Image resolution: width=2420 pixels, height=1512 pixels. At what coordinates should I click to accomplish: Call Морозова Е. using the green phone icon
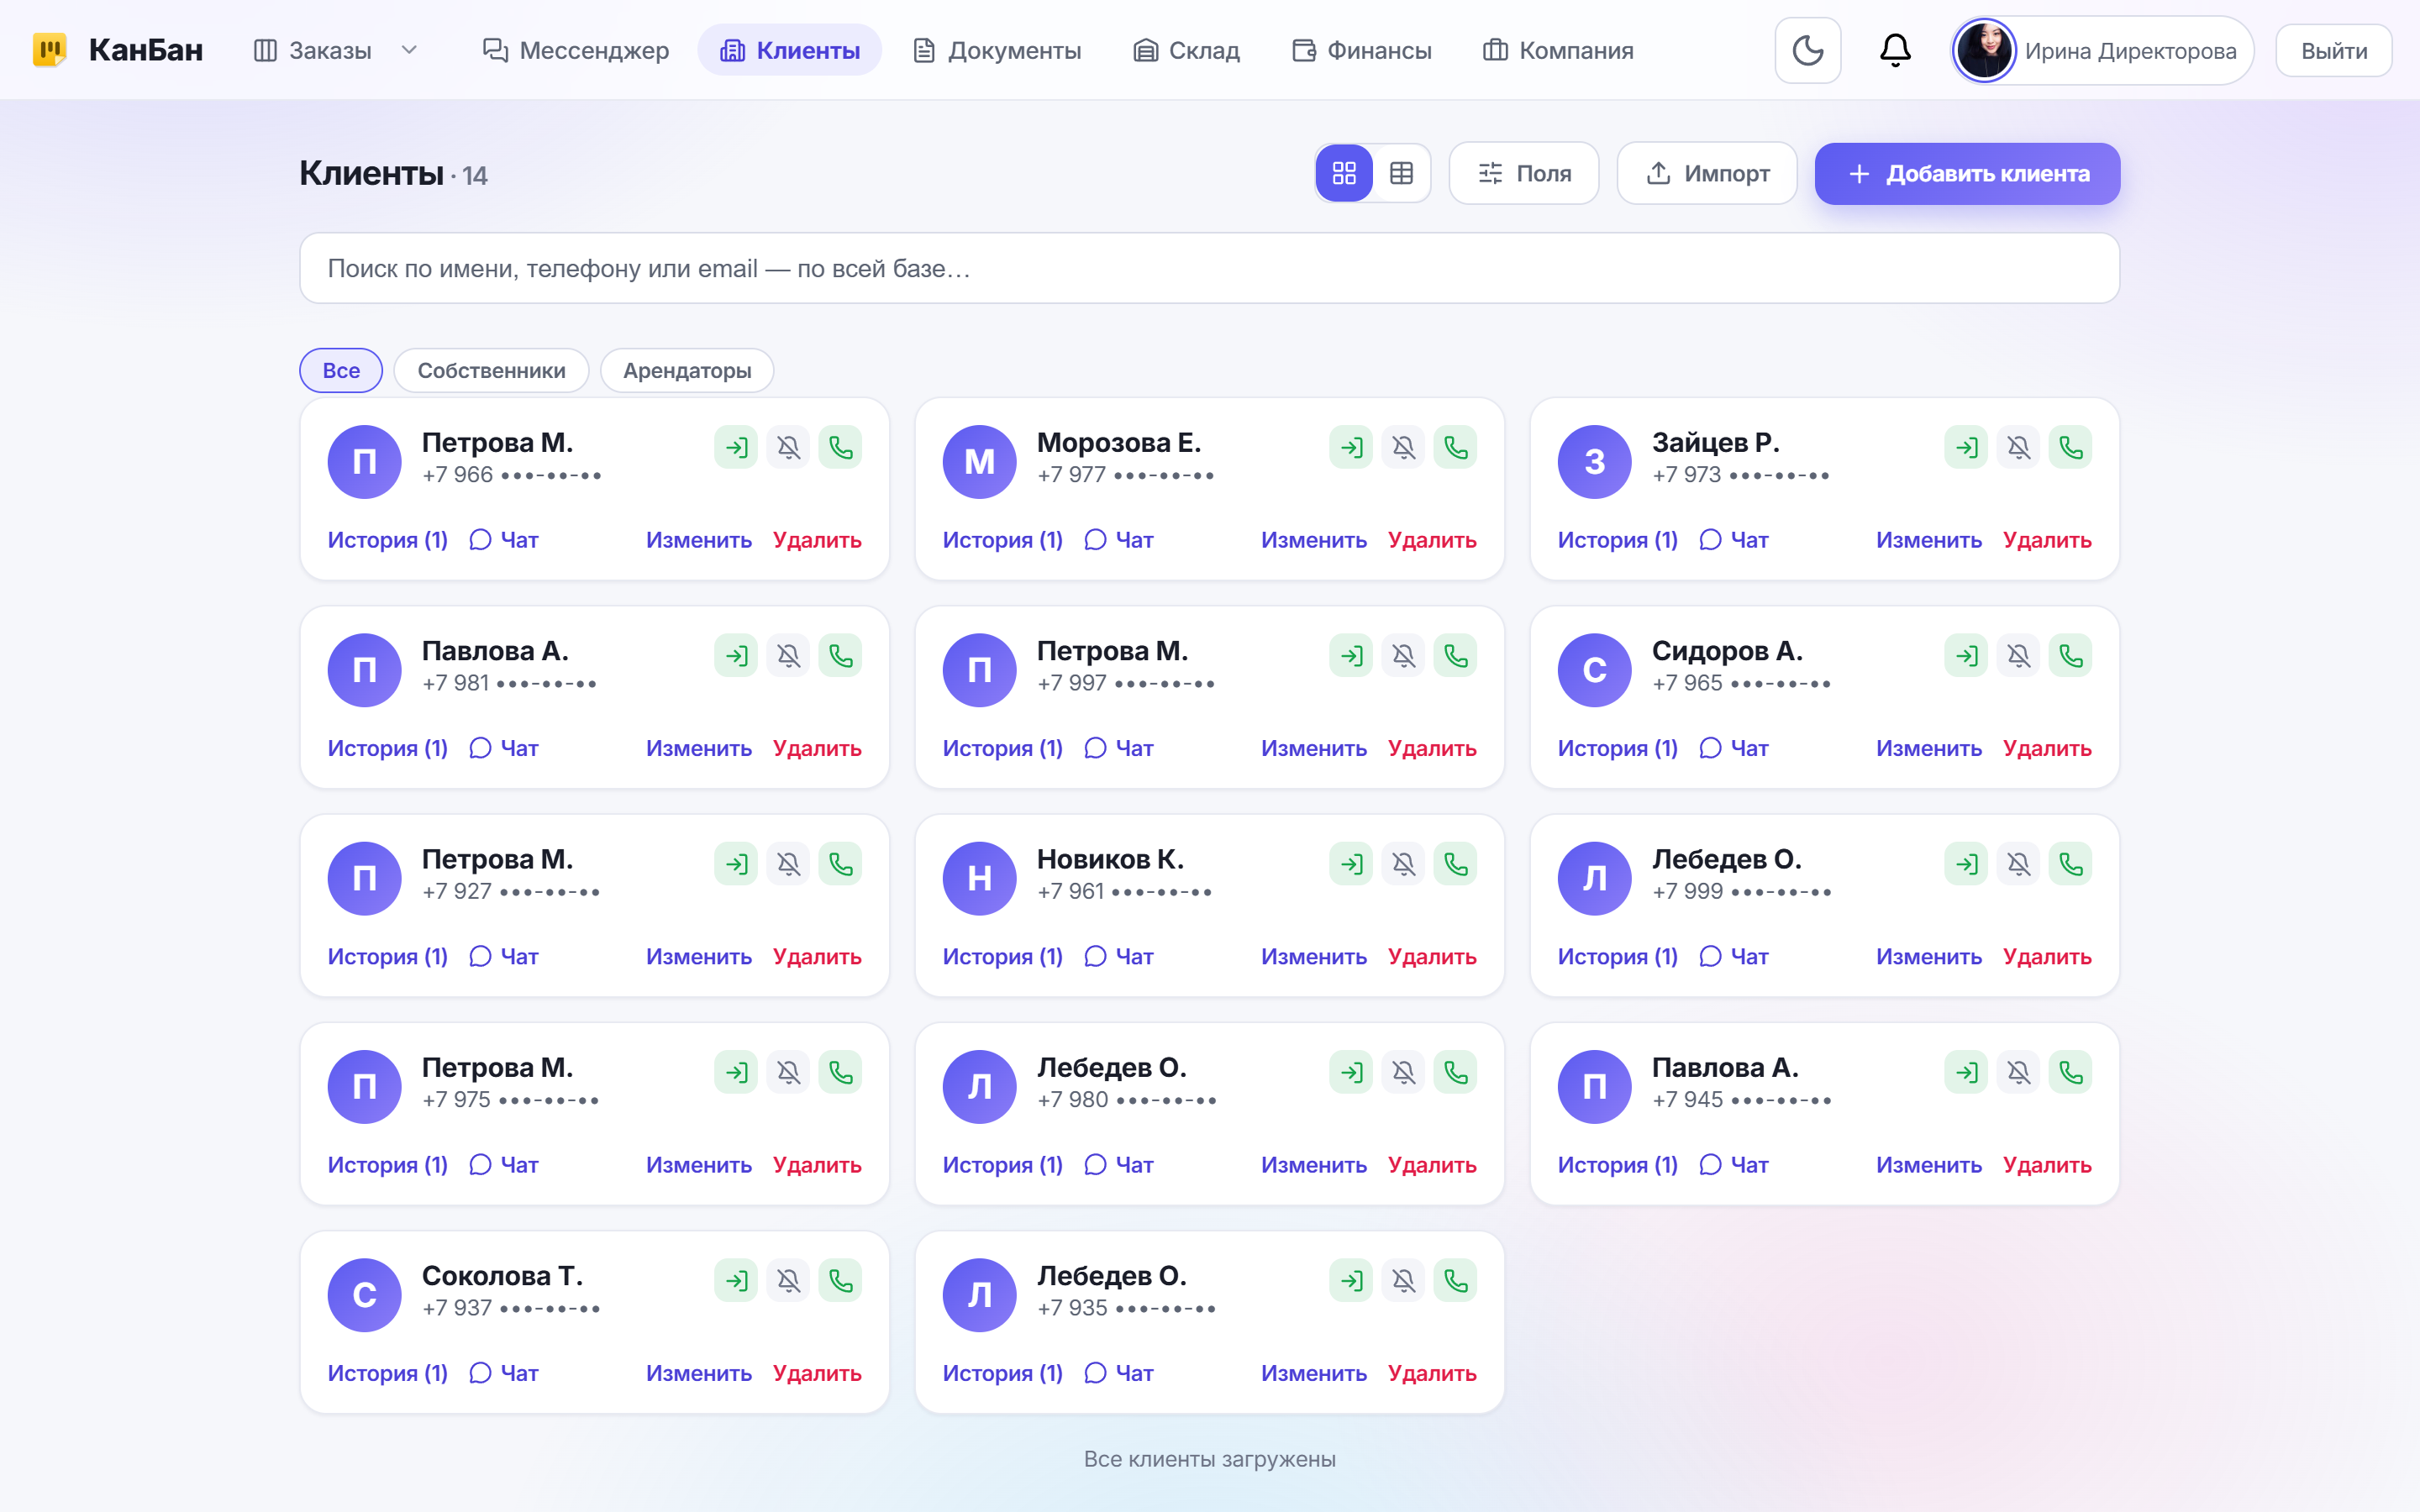1455,447
